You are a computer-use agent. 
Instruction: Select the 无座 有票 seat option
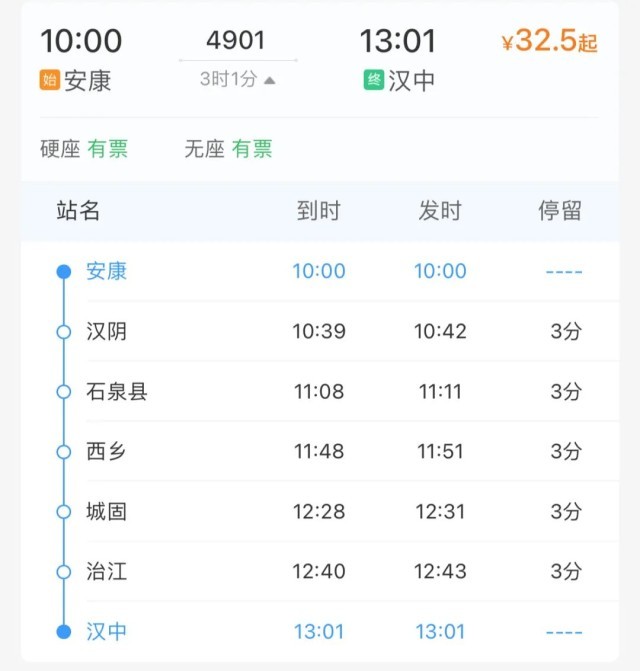tap(228, 149)
